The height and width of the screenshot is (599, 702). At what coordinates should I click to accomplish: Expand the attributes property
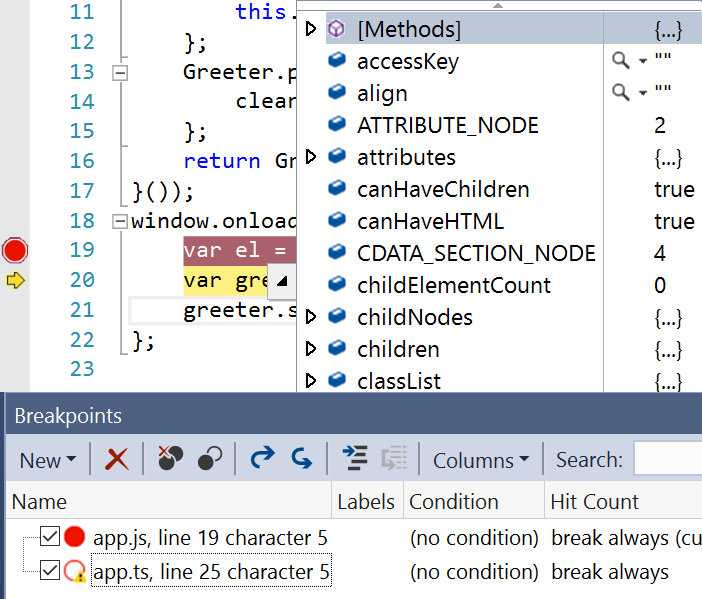pyautogui.click(x=311, y=157)
